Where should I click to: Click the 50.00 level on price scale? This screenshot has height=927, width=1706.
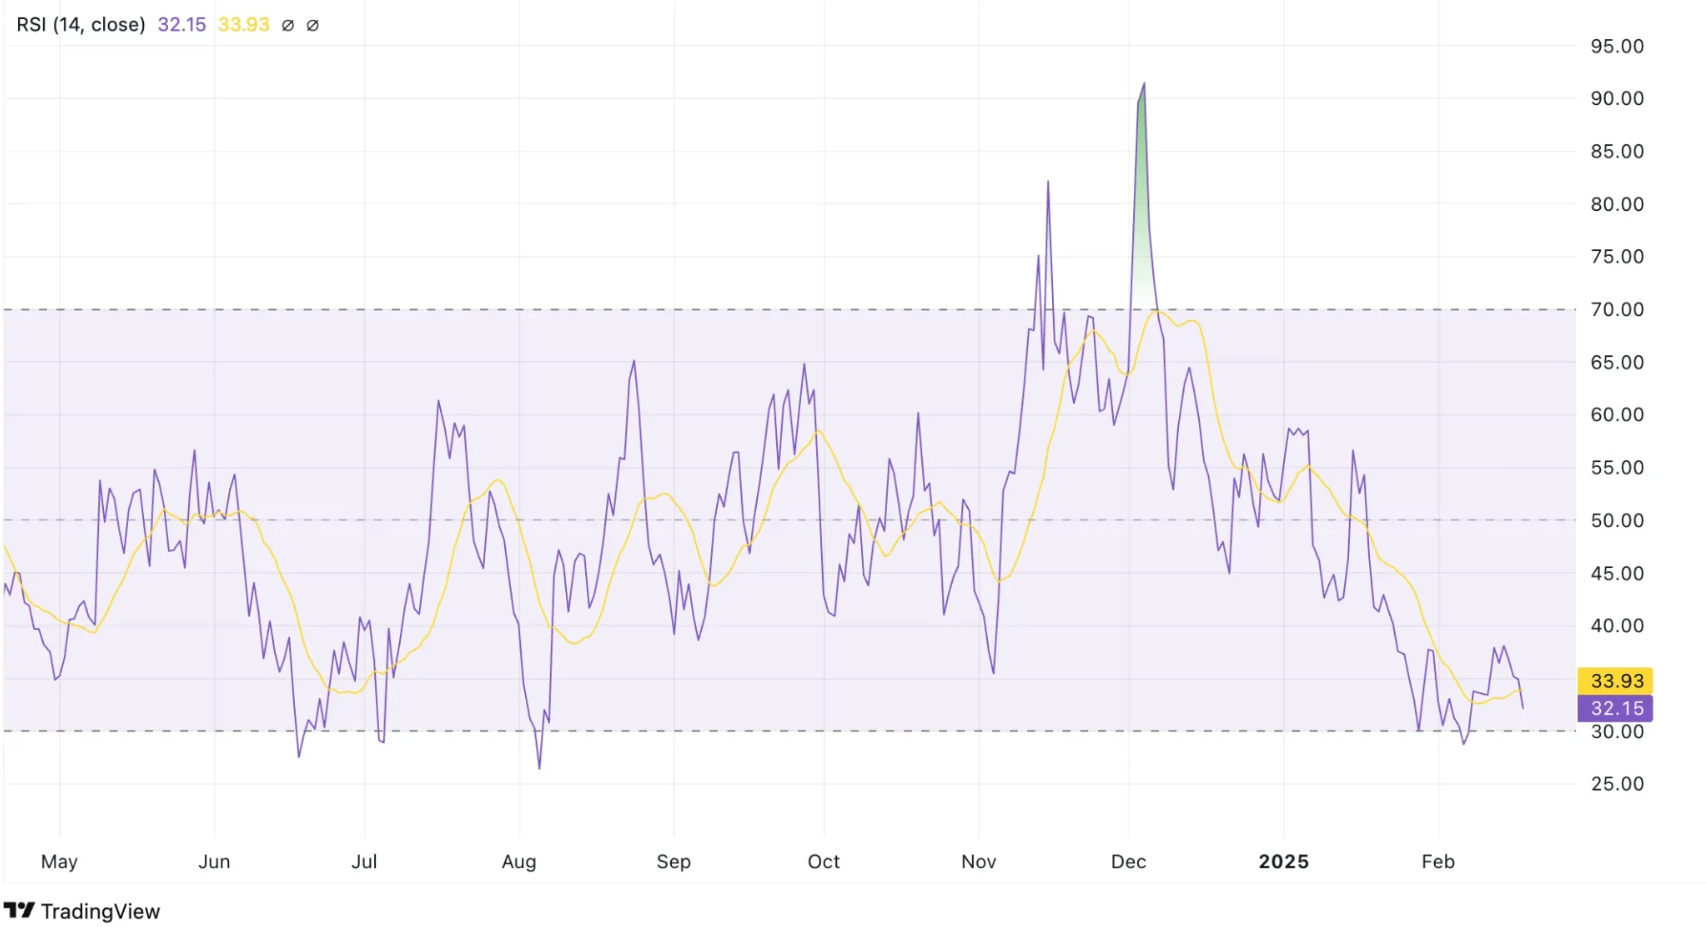pos(1617,520)
